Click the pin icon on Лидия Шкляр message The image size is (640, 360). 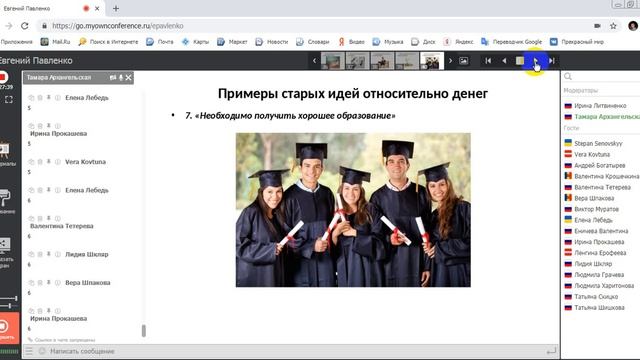click(x=49, y=254)
